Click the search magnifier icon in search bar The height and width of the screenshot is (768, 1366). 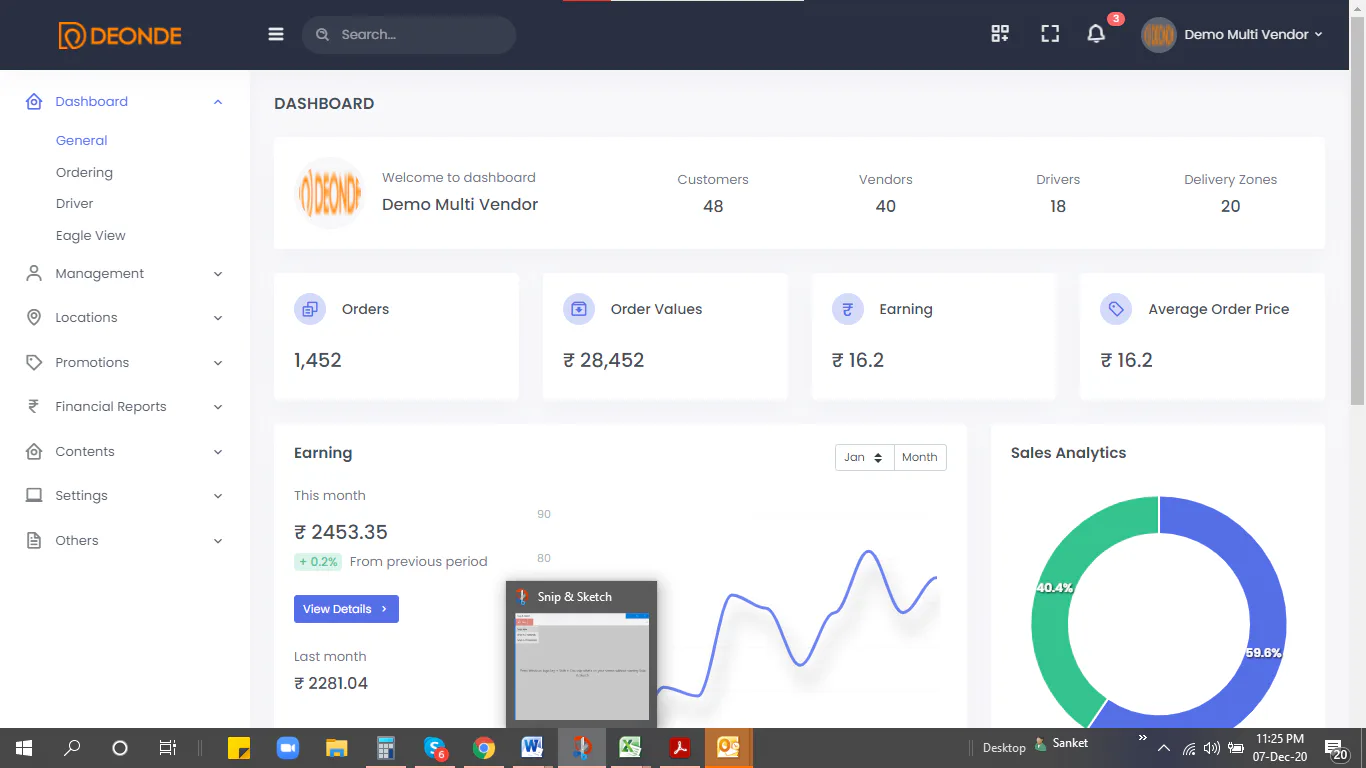322,34
